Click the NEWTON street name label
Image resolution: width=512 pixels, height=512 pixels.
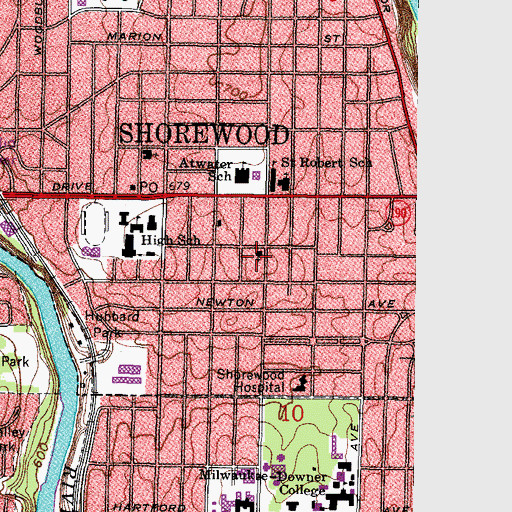pyautogui.click(x=225, y=302)
